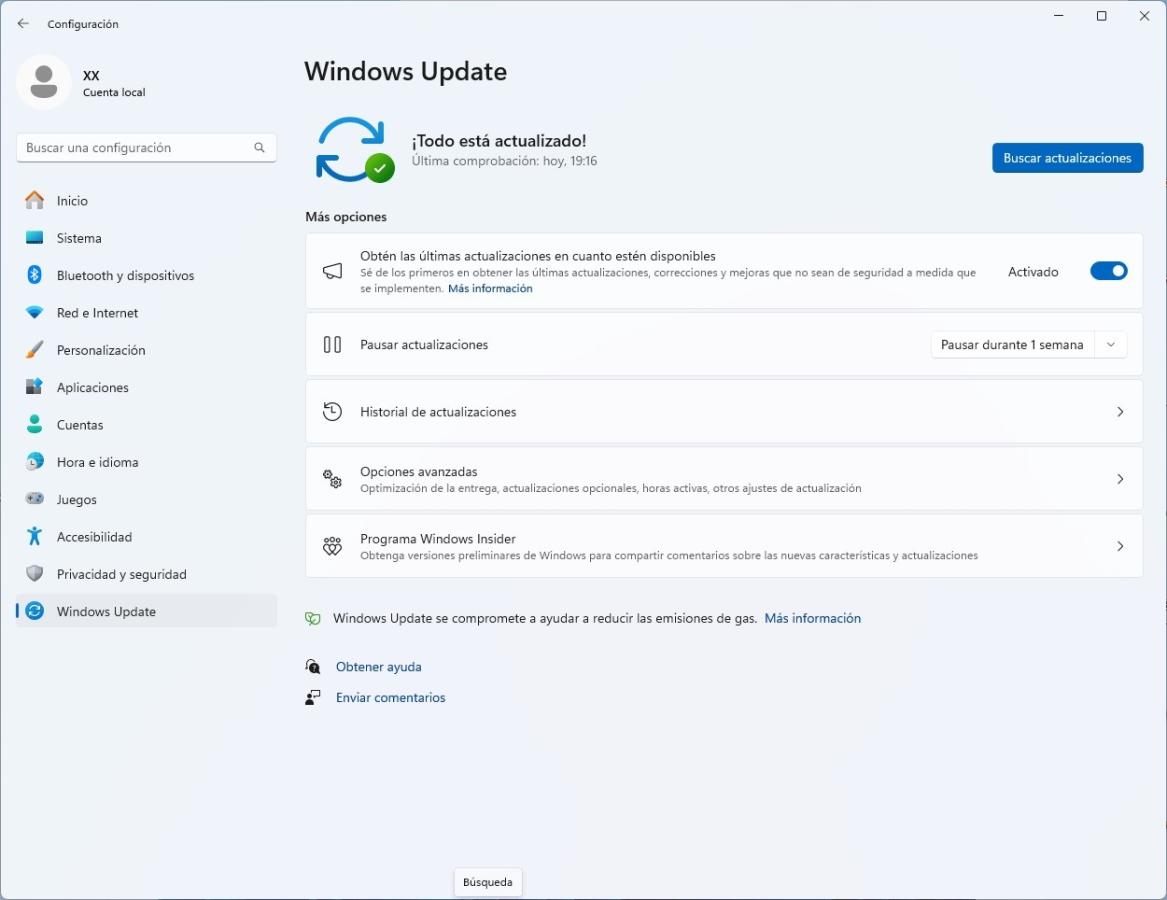This screenshot has width=1167, height=900.
Task: Click the Inicio house icon
Action: click(34, 200)
